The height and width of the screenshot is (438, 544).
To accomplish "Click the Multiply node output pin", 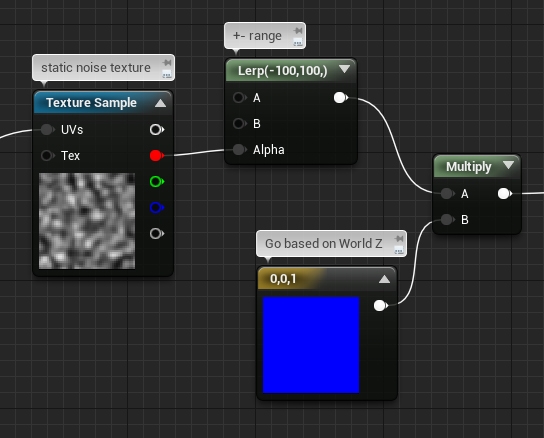I will click(x=504, y=194).
